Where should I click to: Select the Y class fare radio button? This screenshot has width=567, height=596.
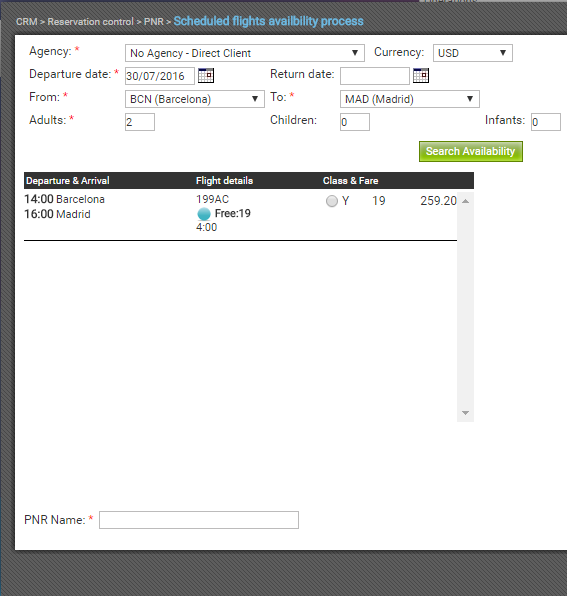332,201
